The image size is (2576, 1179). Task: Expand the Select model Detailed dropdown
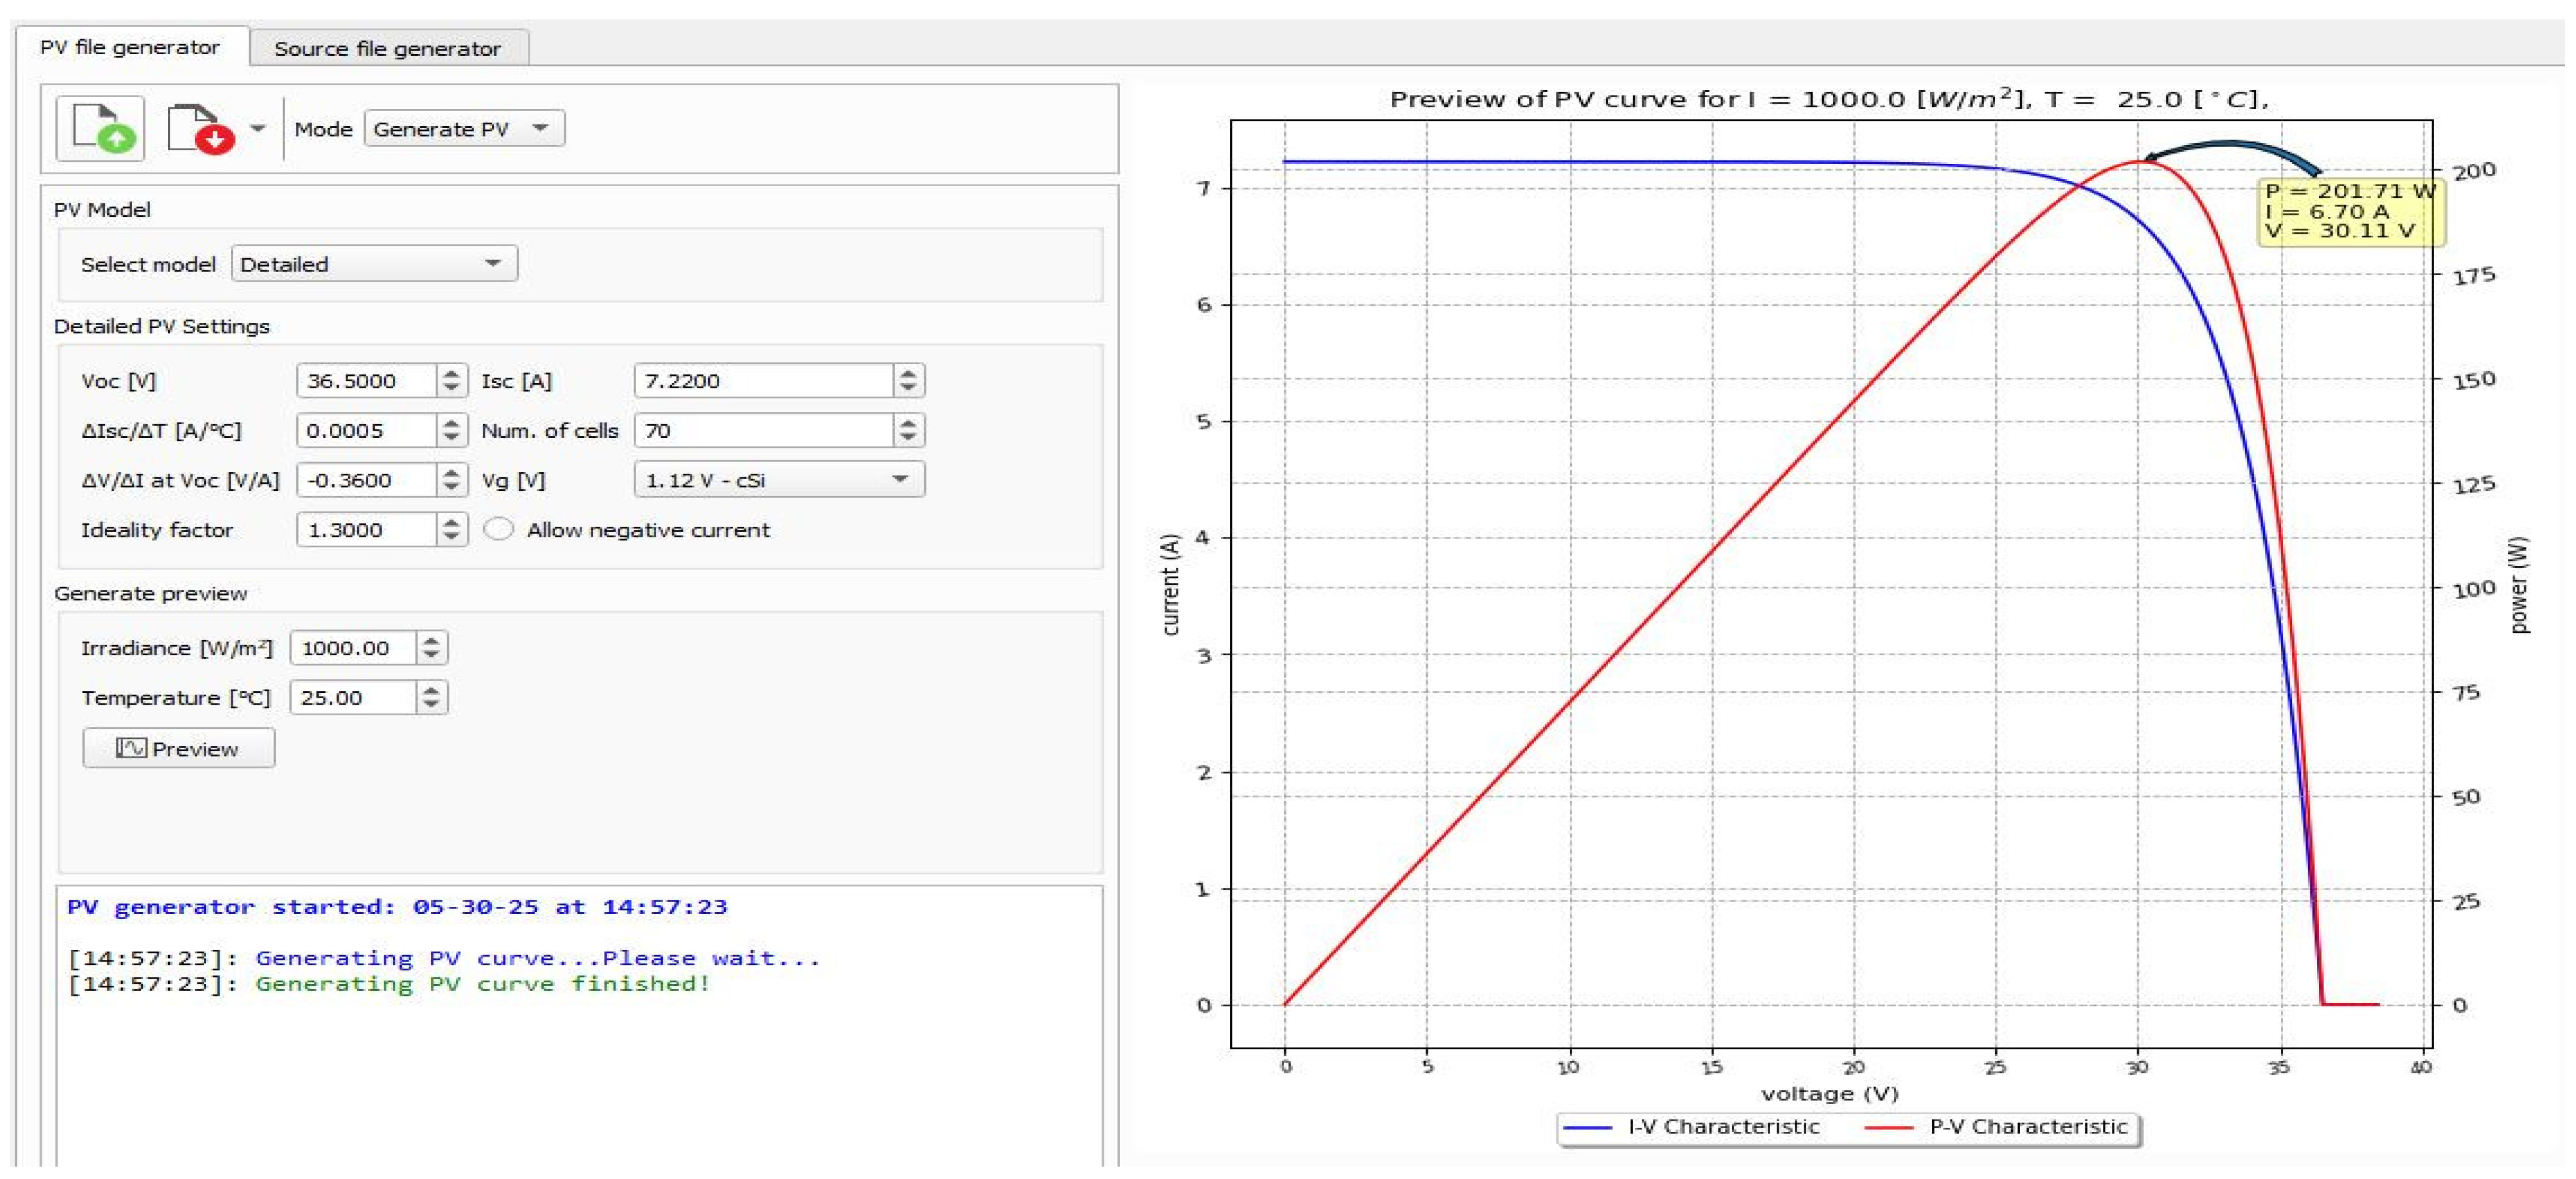[x=374, y=264]
